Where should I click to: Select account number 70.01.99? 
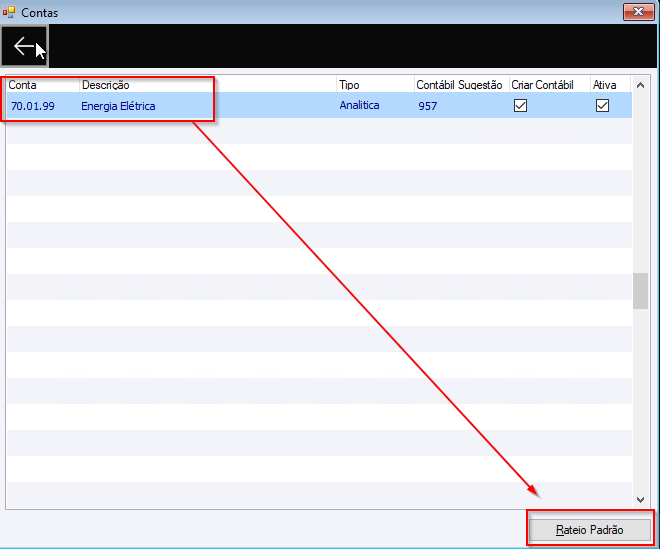[33, 106]
